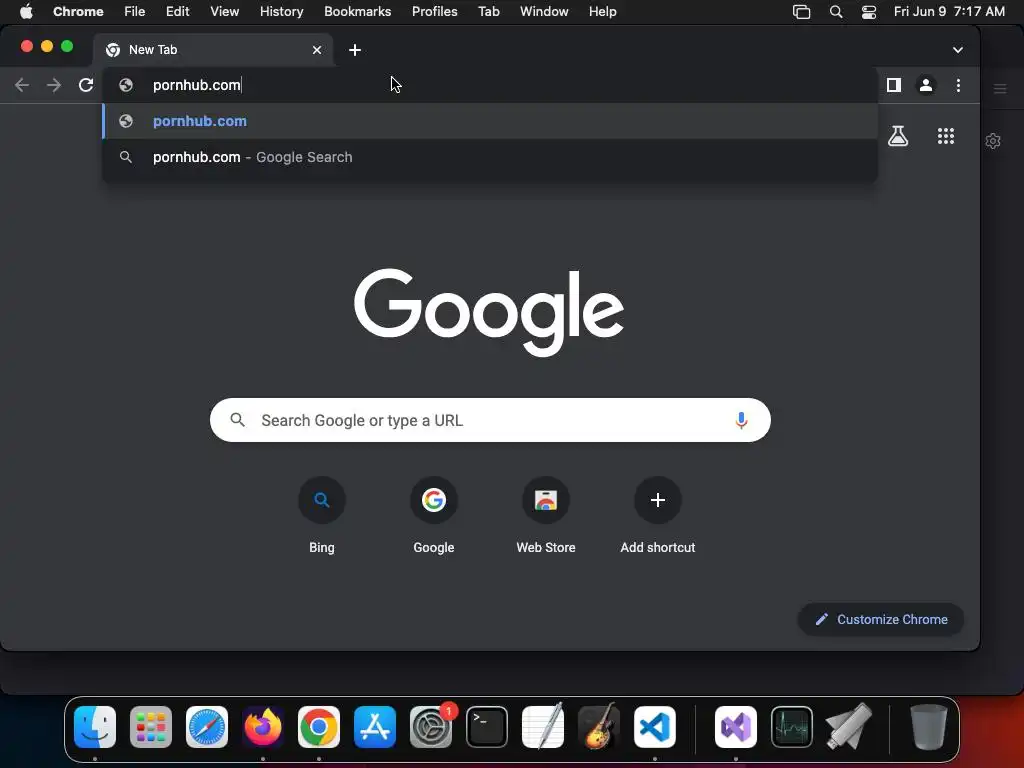Expand the tab search chevron
This screenshot has width=1024, height=768.
pyautogui.click(x=957, y=50)
